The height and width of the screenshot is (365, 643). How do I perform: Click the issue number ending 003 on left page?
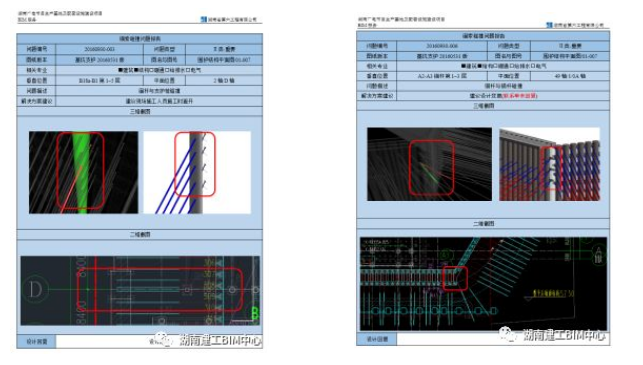click(x=99, y=49)
